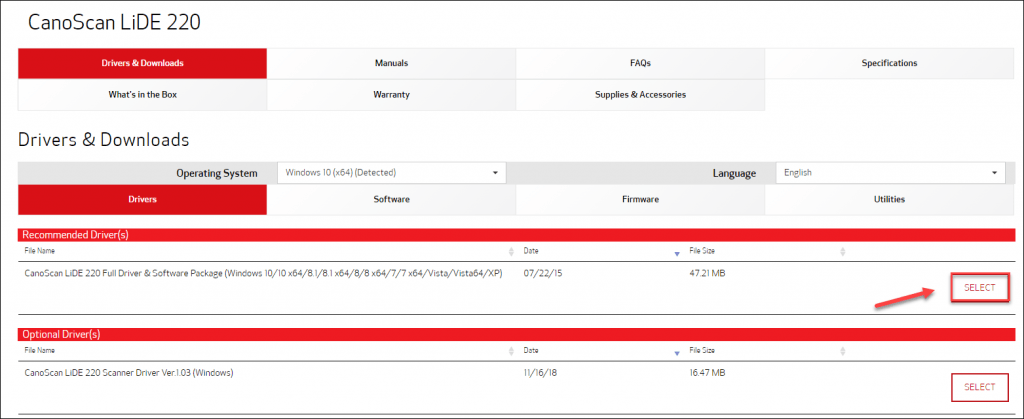Select the Drivers sub-tab
The height and width of the screenshot is (419, 1024).
(142, 200)
